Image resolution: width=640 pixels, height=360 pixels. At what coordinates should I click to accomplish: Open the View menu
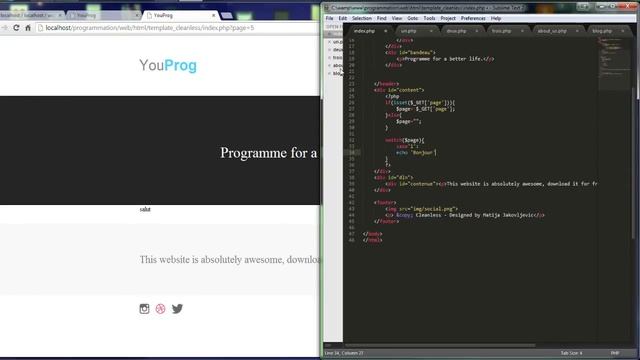397,18
